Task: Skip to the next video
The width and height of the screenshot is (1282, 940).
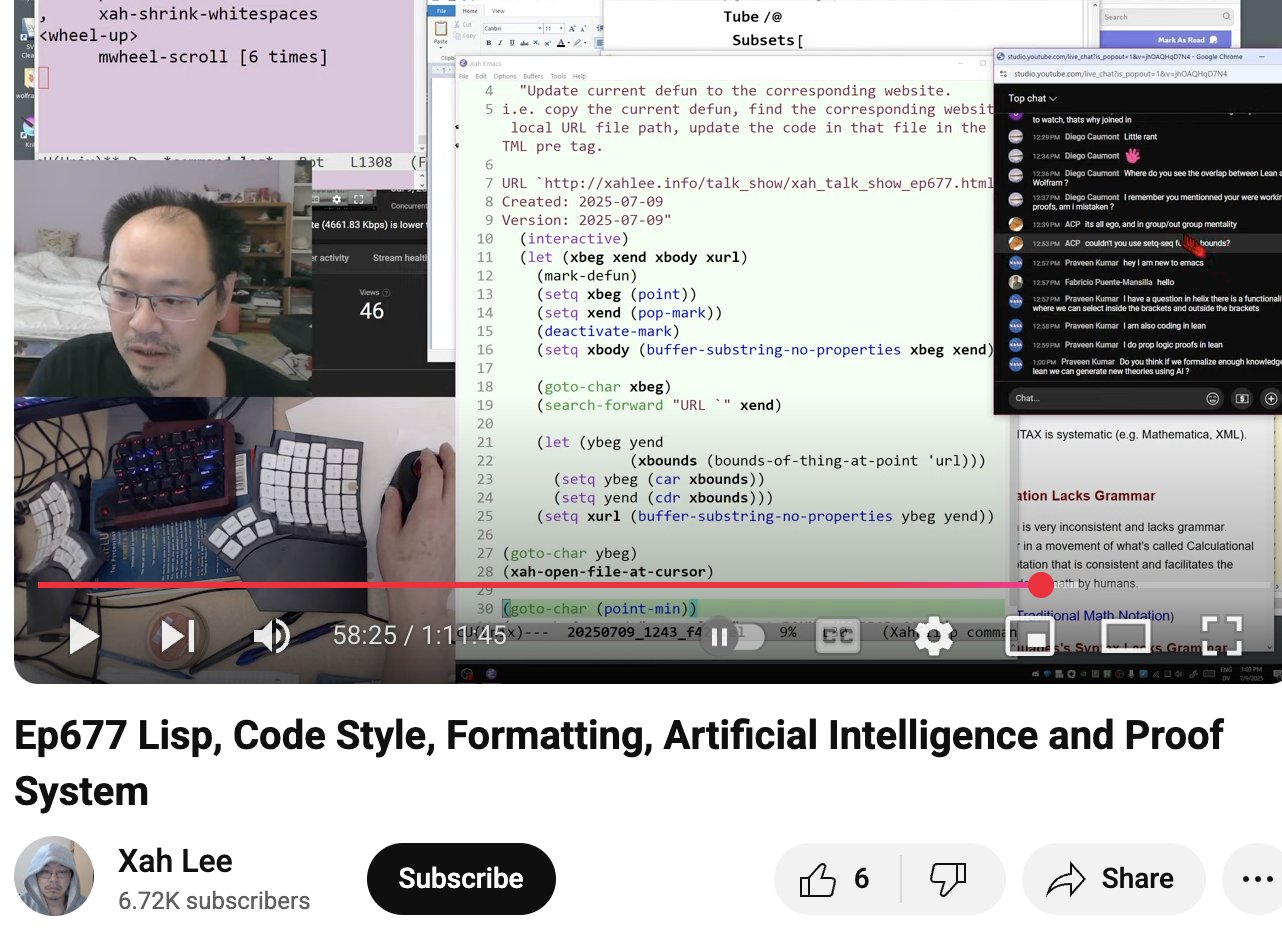Action: click(177, 636)
